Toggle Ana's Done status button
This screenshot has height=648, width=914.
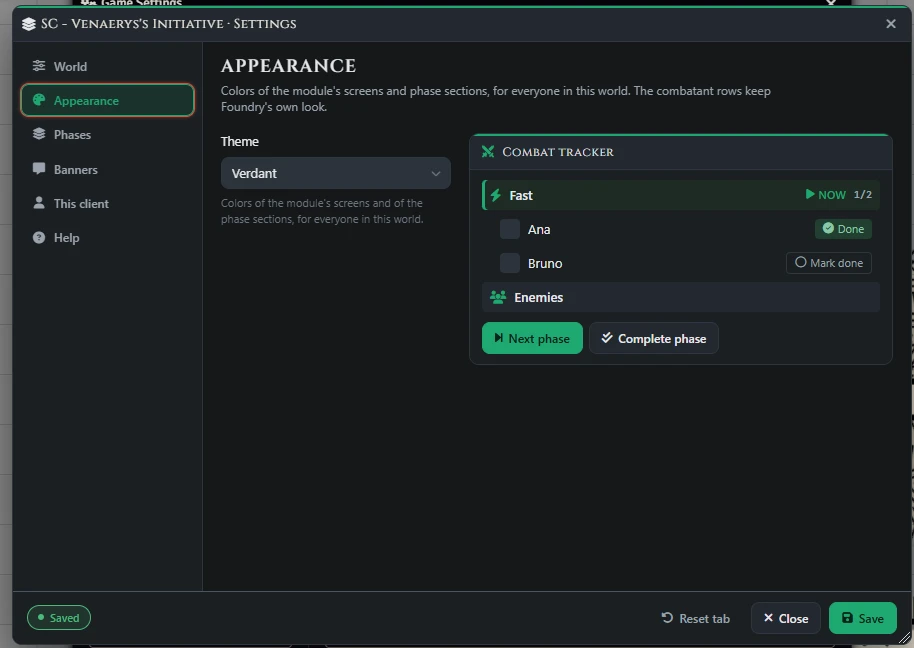click(843, 229)
